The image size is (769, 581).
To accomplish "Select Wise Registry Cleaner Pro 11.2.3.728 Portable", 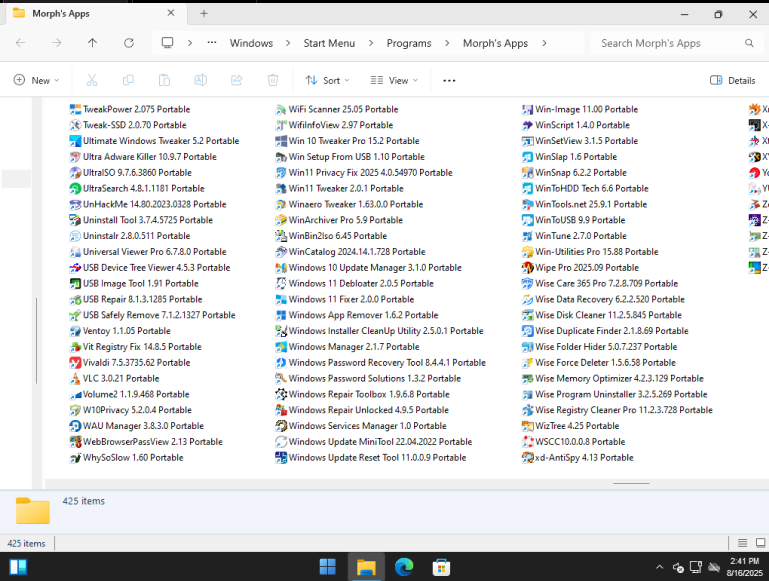I will click(x=617, y=410).
